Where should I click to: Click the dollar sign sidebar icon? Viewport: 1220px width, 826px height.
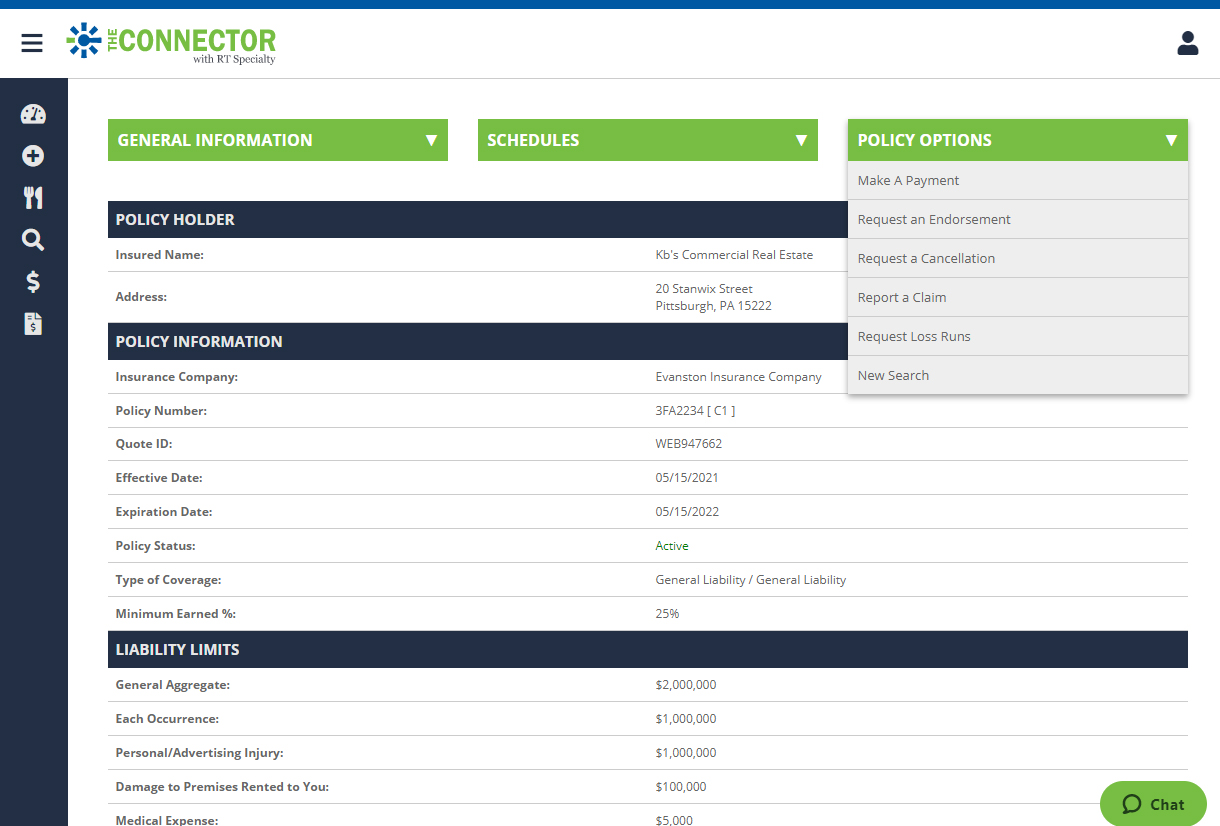tap(33, 282)
